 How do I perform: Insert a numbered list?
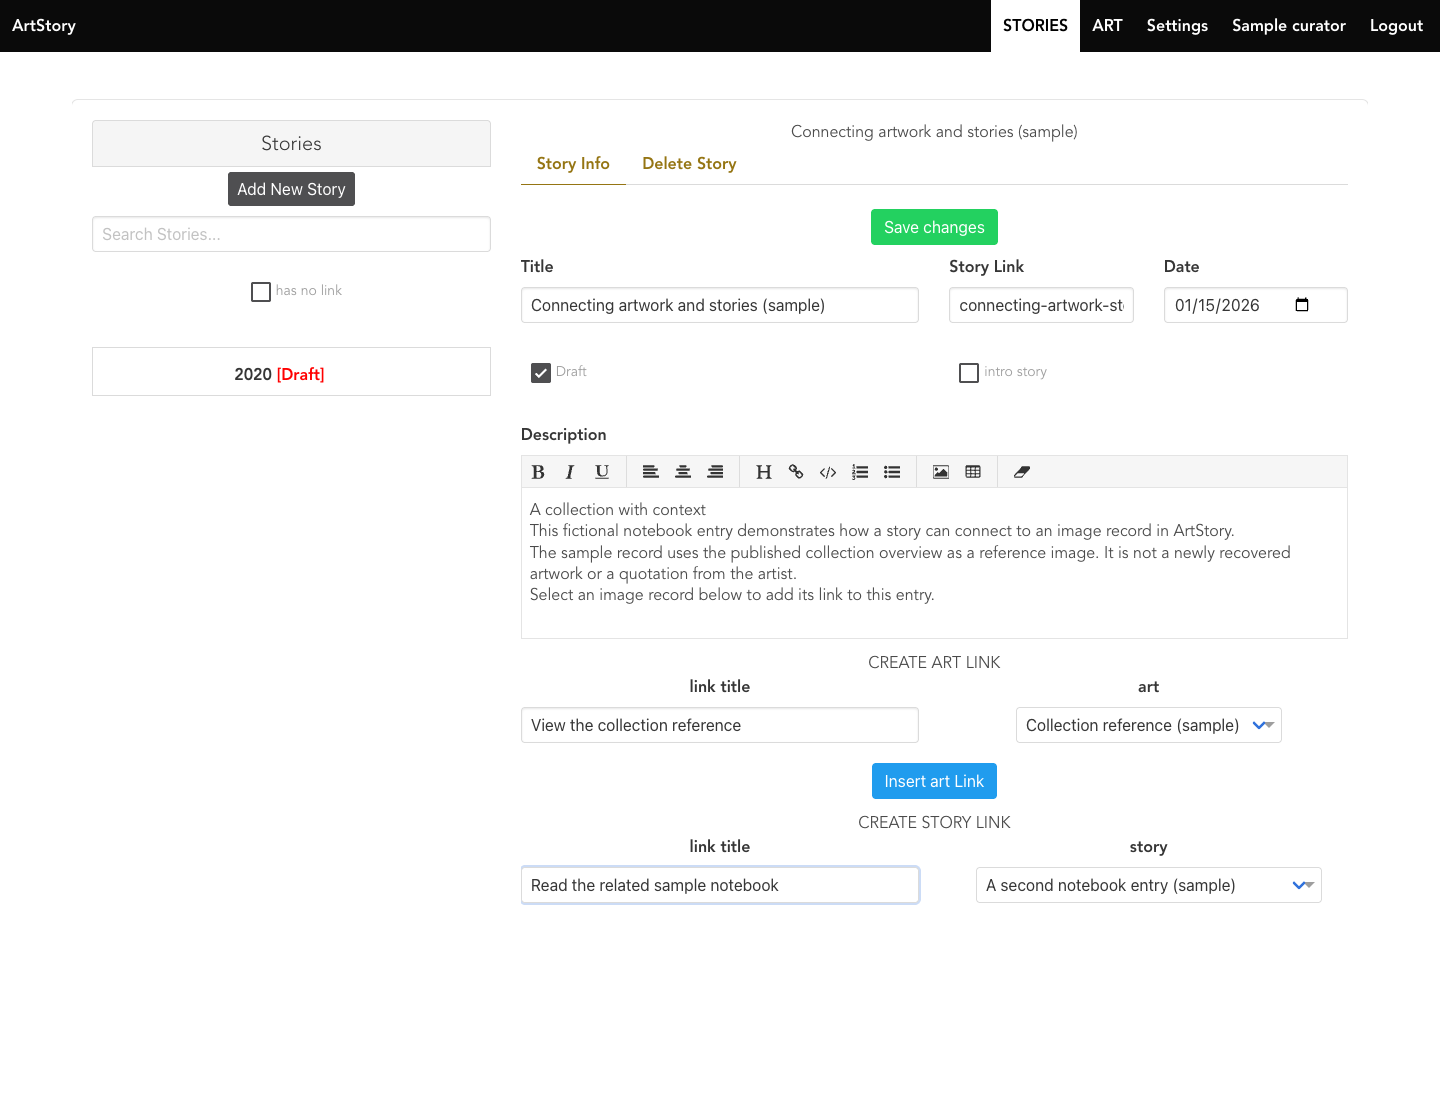pyautogui.click(x=860, y=472)
